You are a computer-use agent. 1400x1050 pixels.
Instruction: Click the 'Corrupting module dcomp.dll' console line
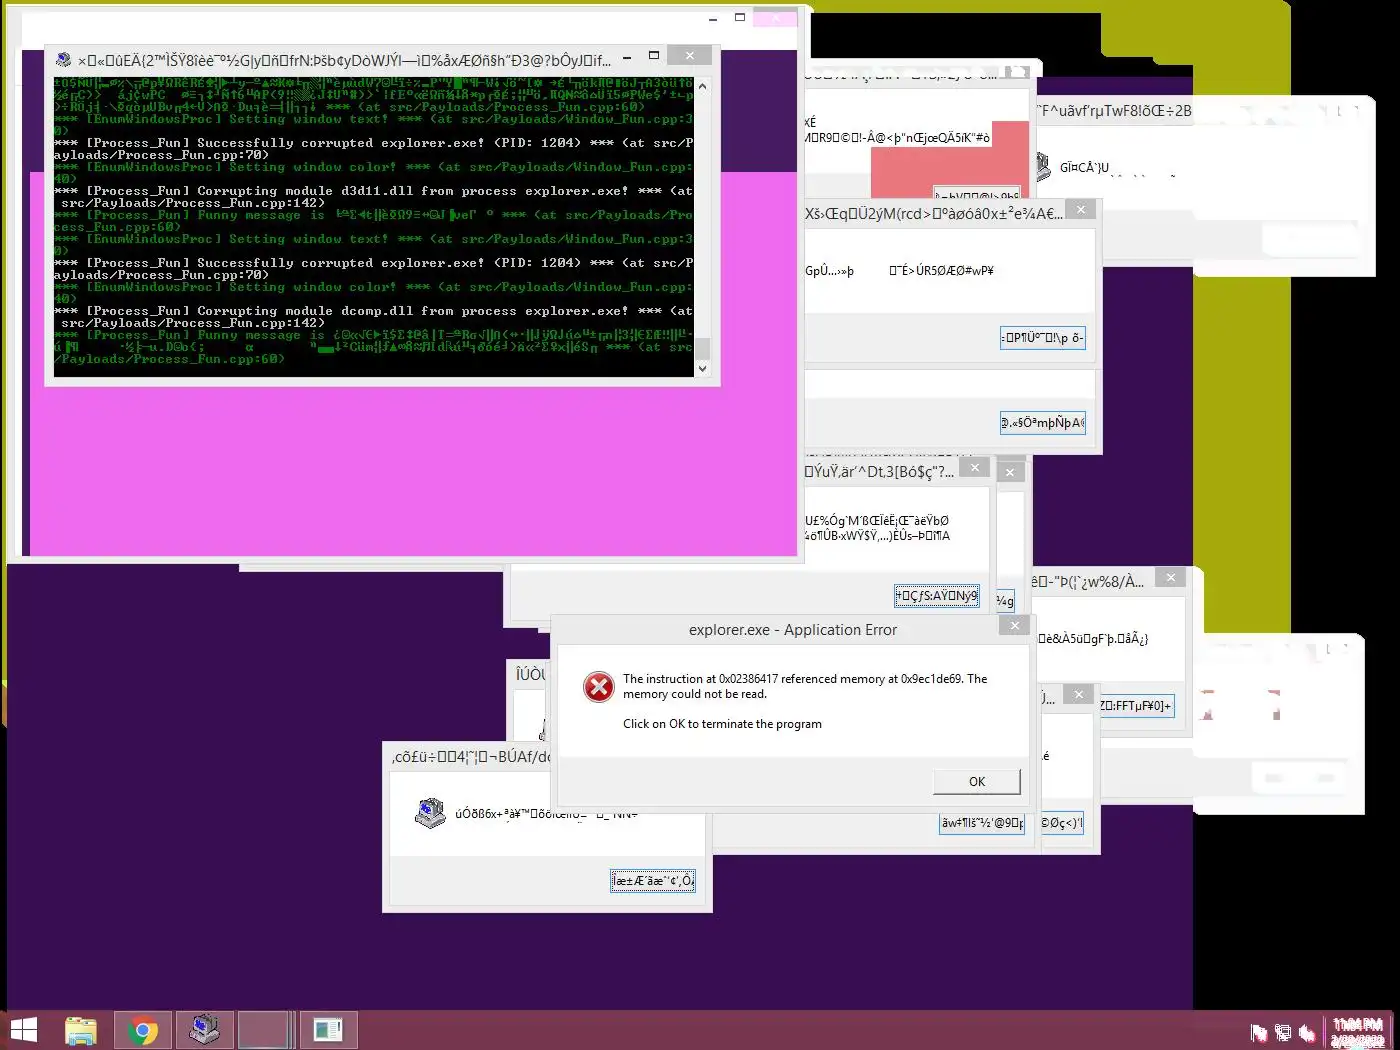tap(372, 317)
